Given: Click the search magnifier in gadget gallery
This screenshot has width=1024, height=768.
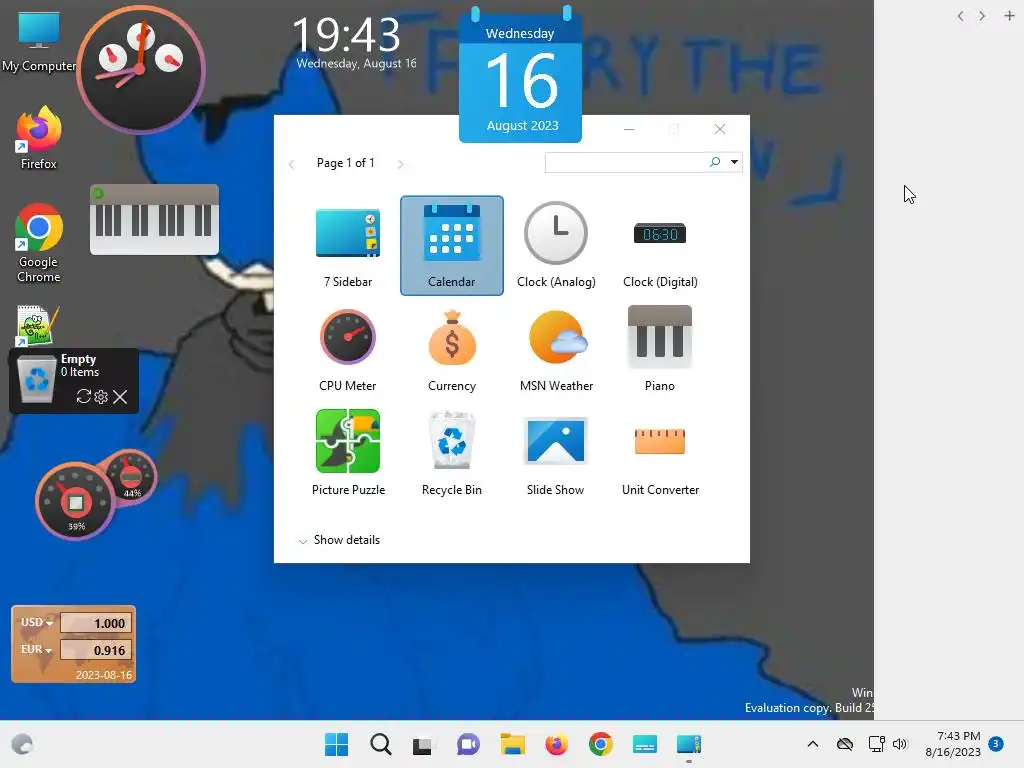Looking at the screenshot, I should [715, 162].
